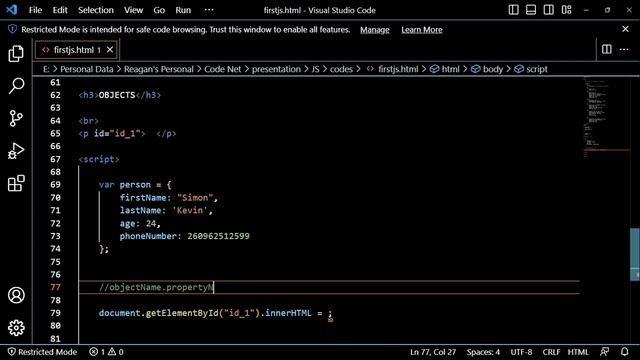The height and width of the screenshot is (360, 640).
Task: Toggle the secondary side bar layout icon
Action: [549, 10]
